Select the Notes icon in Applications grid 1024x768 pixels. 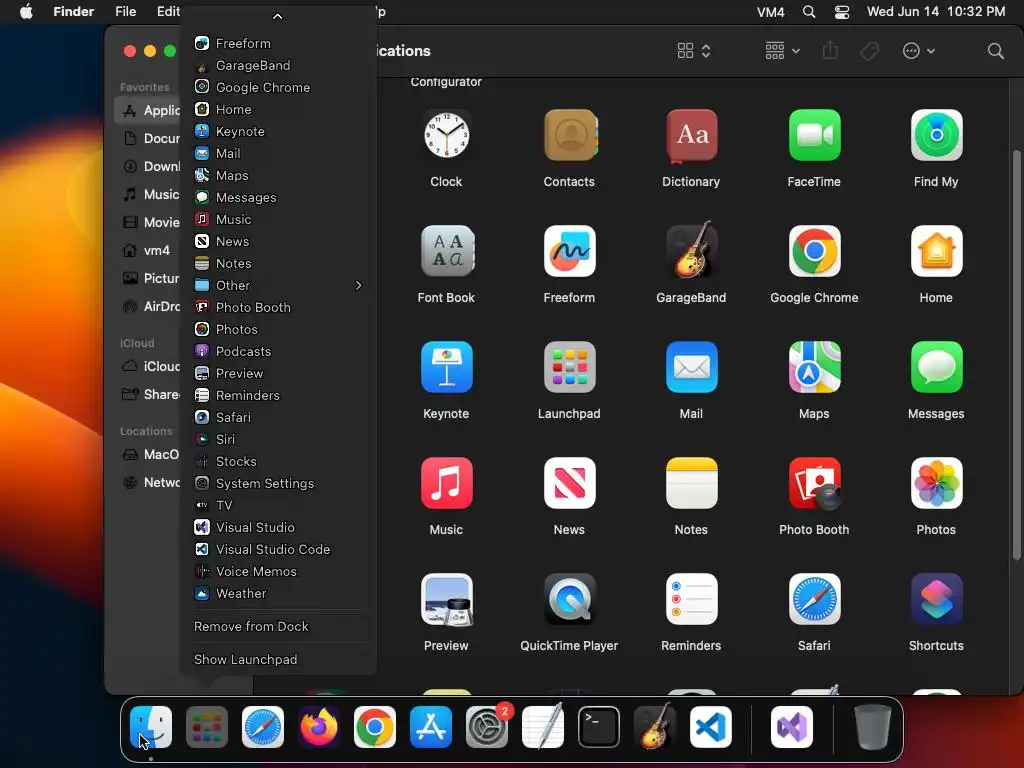692,483
